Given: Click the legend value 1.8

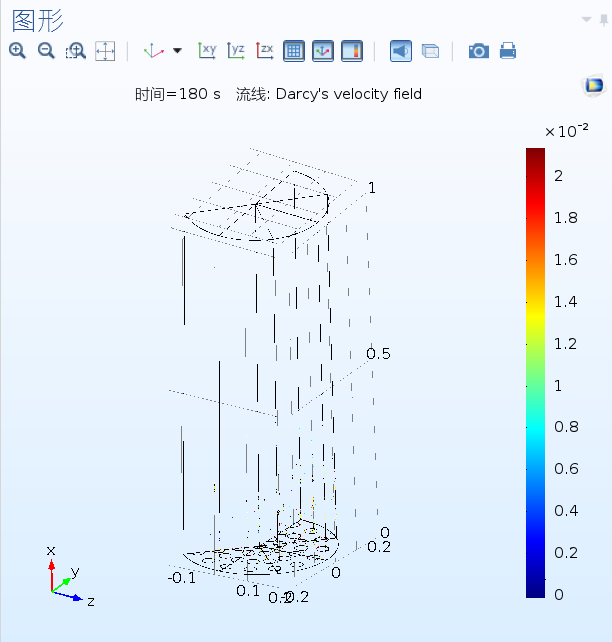Looking at the screenshot, I should pyautogui.click(x=566, y=218).
